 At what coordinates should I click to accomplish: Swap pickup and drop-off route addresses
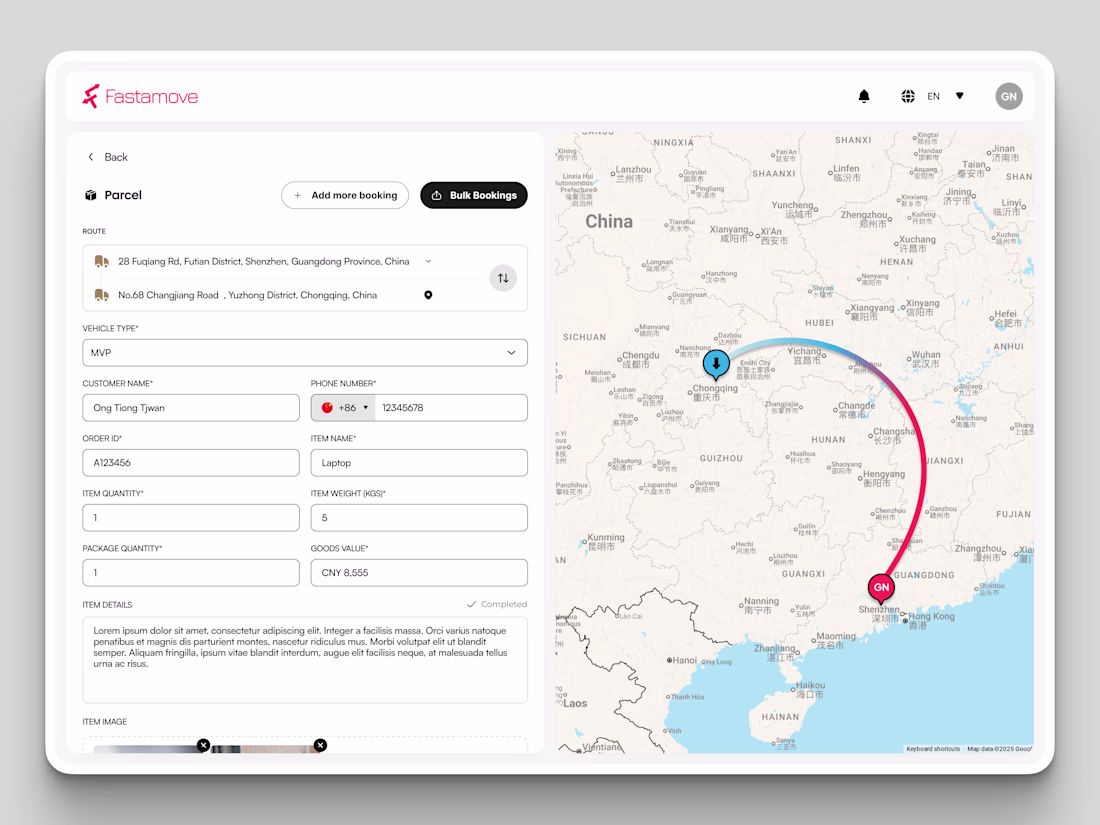tap(503, 278)
